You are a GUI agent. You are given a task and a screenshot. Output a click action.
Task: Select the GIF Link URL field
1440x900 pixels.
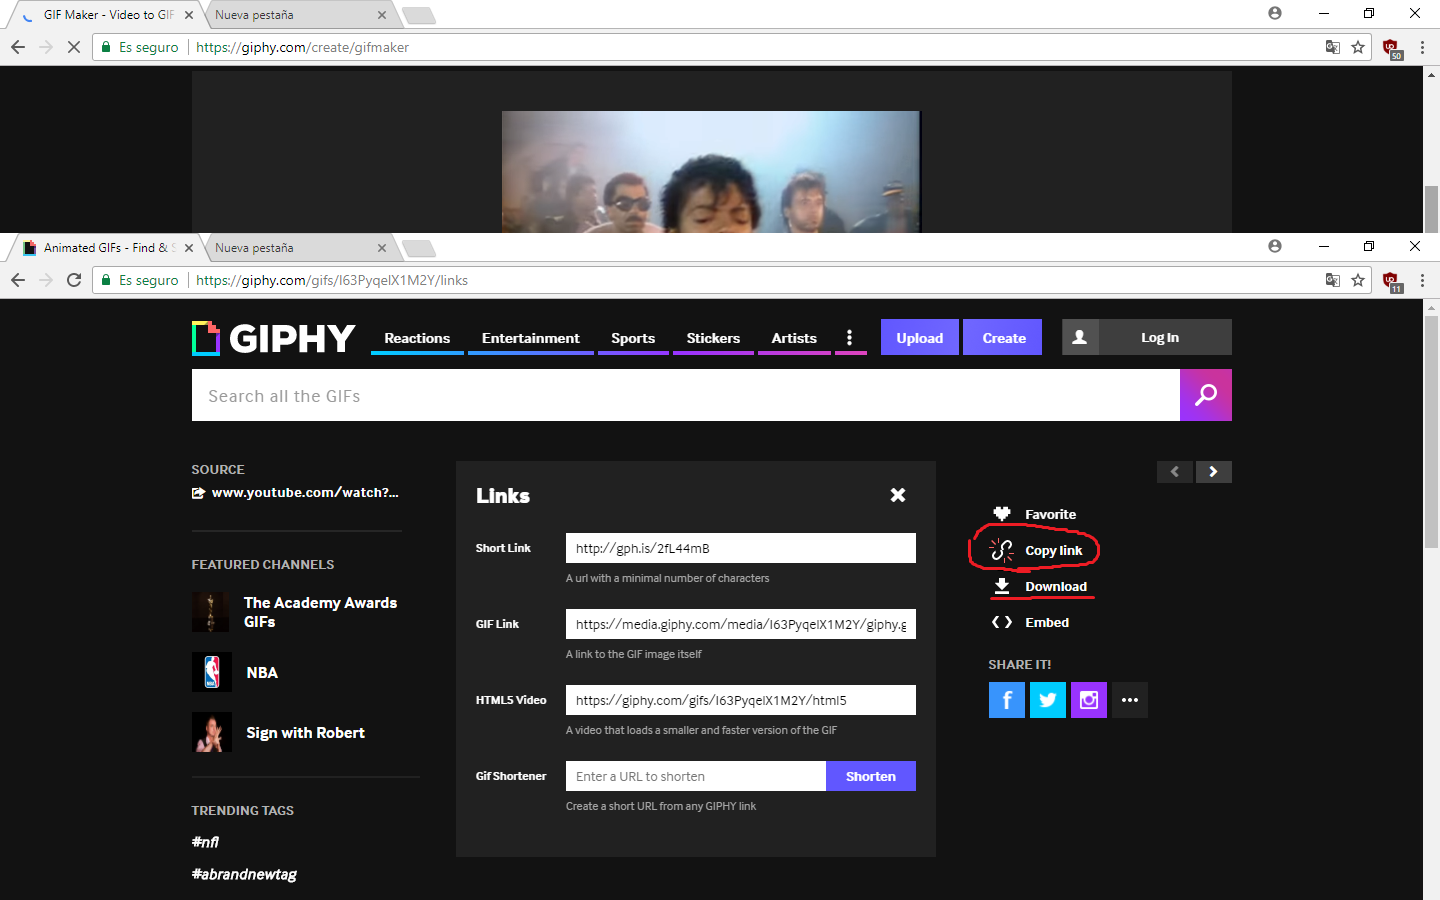741,624
